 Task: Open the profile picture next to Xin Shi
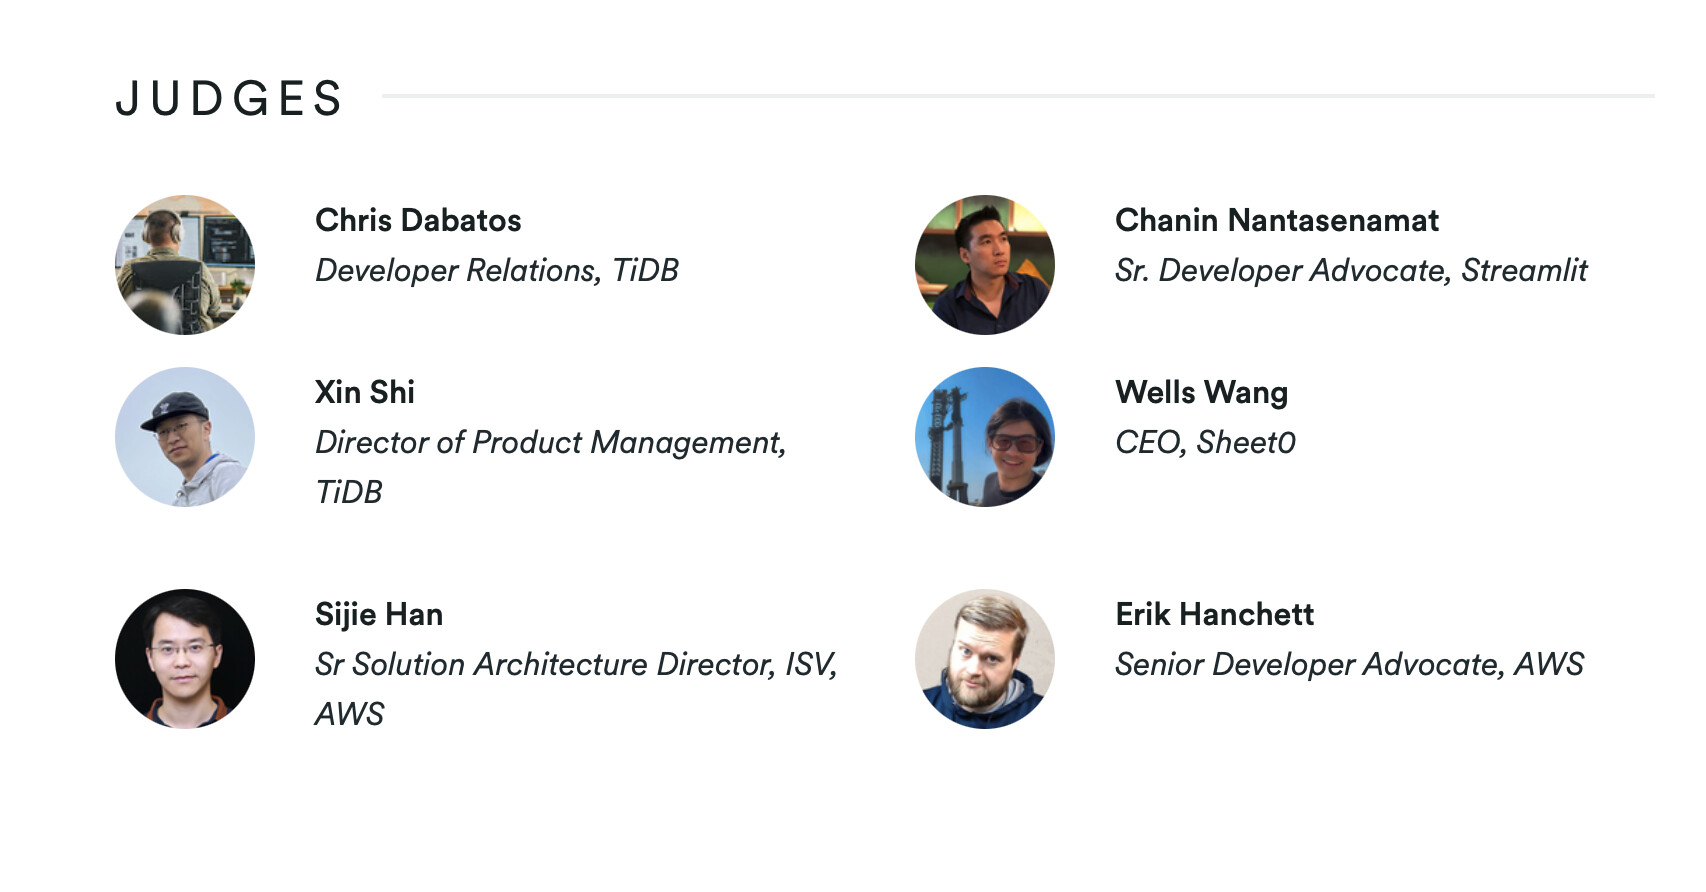pyautogui.click(x=185, y=437)
